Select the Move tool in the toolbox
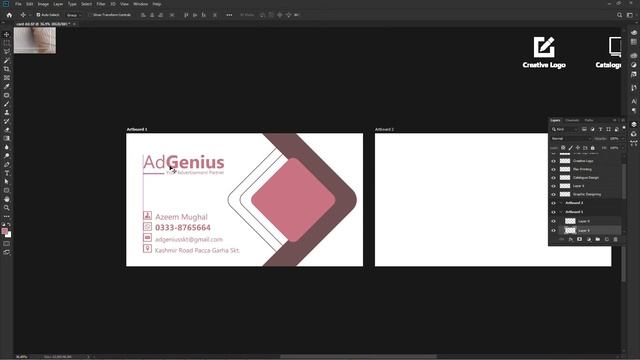Image resolution: width=640 pixels, height=360 pixels. coord(7,34)
